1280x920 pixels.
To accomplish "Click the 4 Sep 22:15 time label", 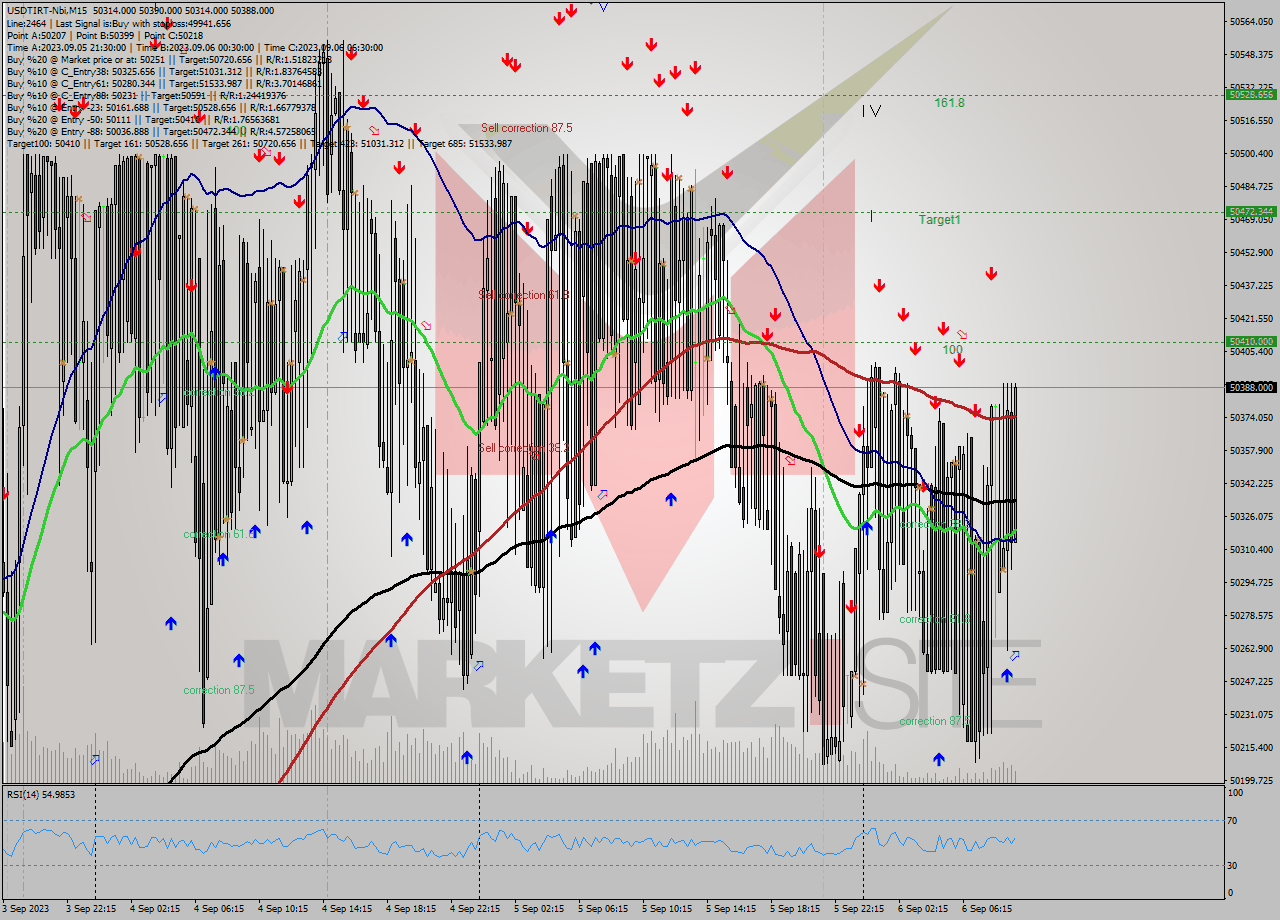I will [x=475, y=909].
